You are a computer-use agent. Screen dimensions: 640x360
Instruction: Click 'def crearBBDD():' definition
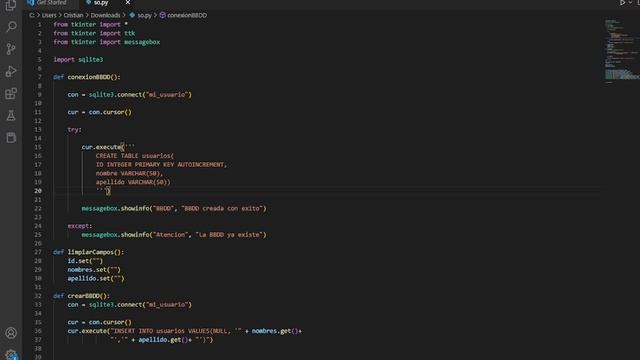point(82,296)
